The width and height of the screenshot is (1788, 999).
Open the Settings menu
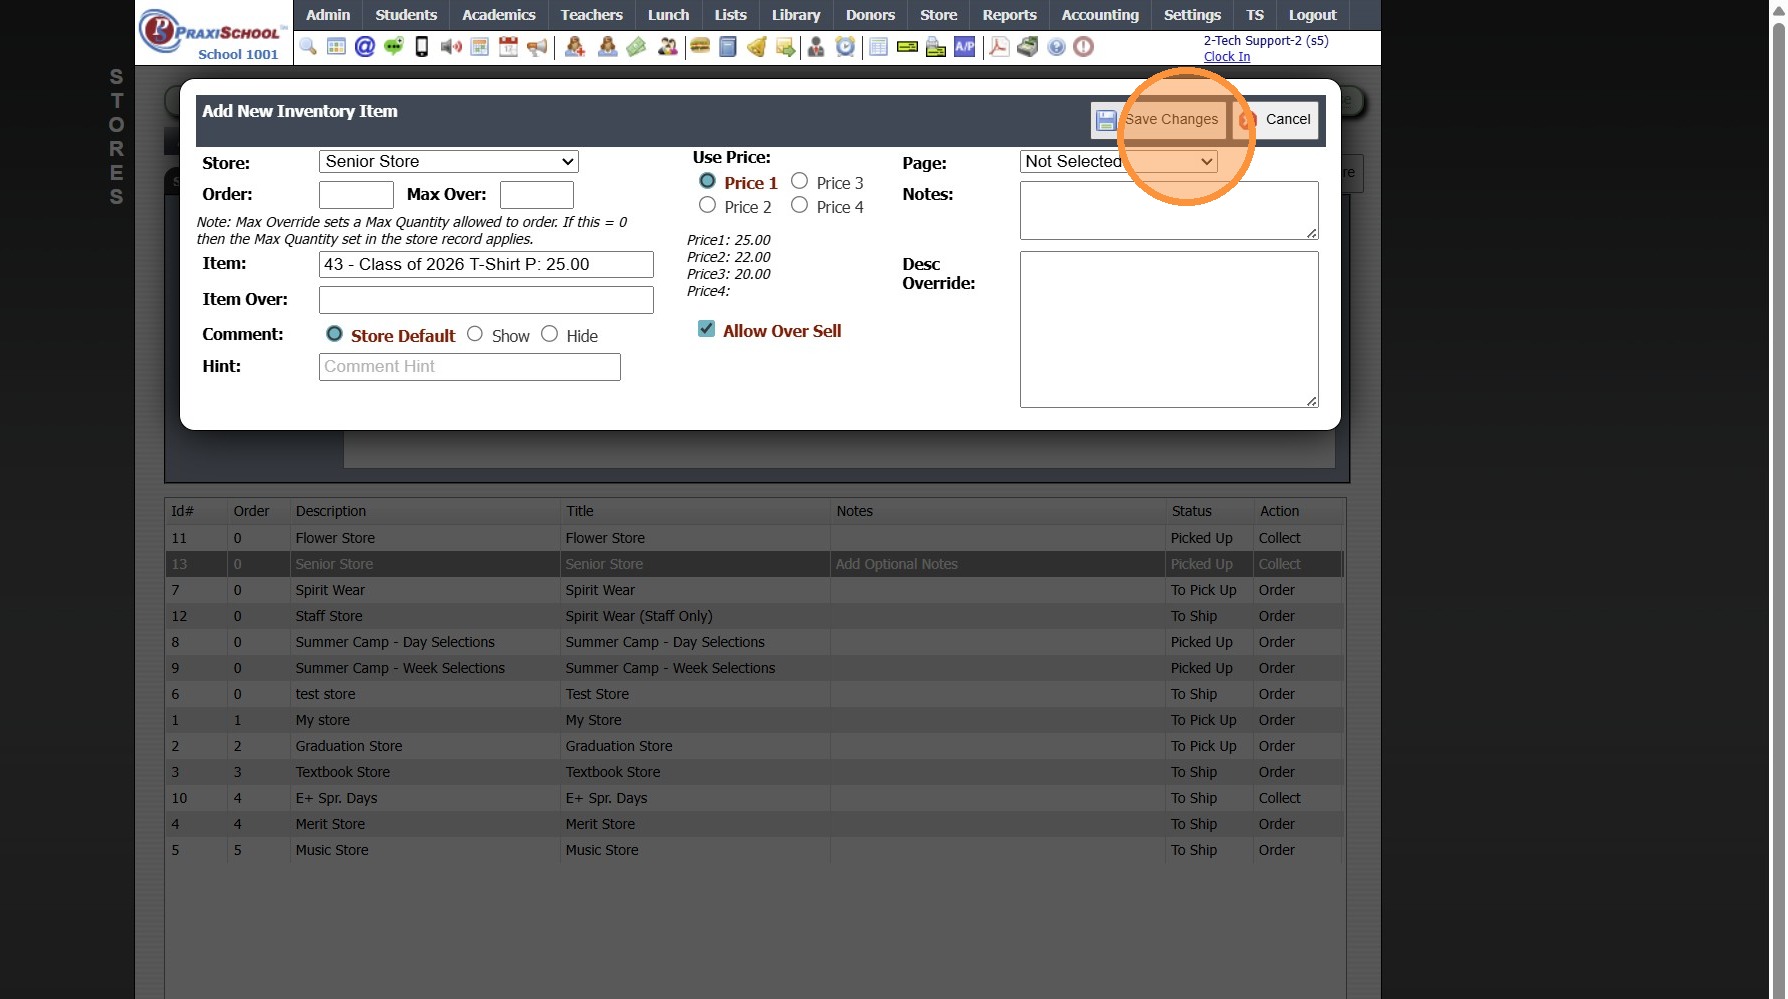point(1192,15)
